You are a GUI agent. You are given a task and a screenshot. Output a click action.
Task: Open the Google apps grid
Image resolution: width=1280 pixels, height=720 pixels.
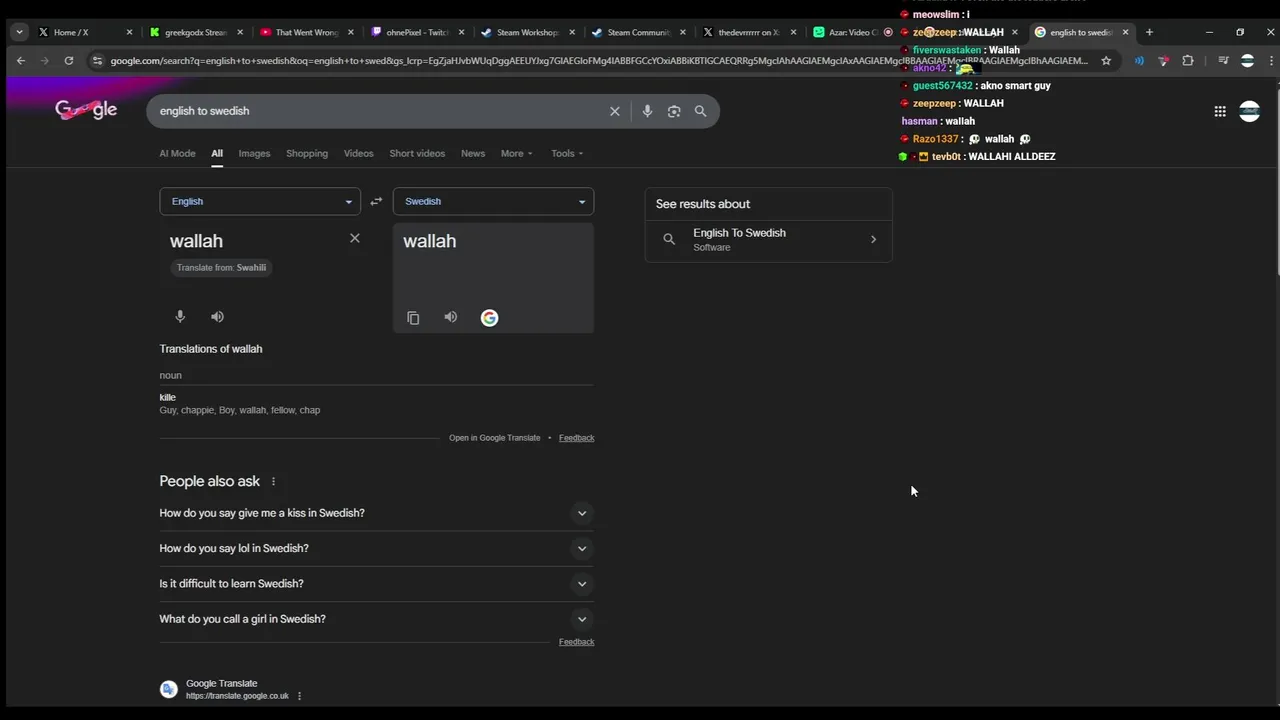tap(1220, 111)
